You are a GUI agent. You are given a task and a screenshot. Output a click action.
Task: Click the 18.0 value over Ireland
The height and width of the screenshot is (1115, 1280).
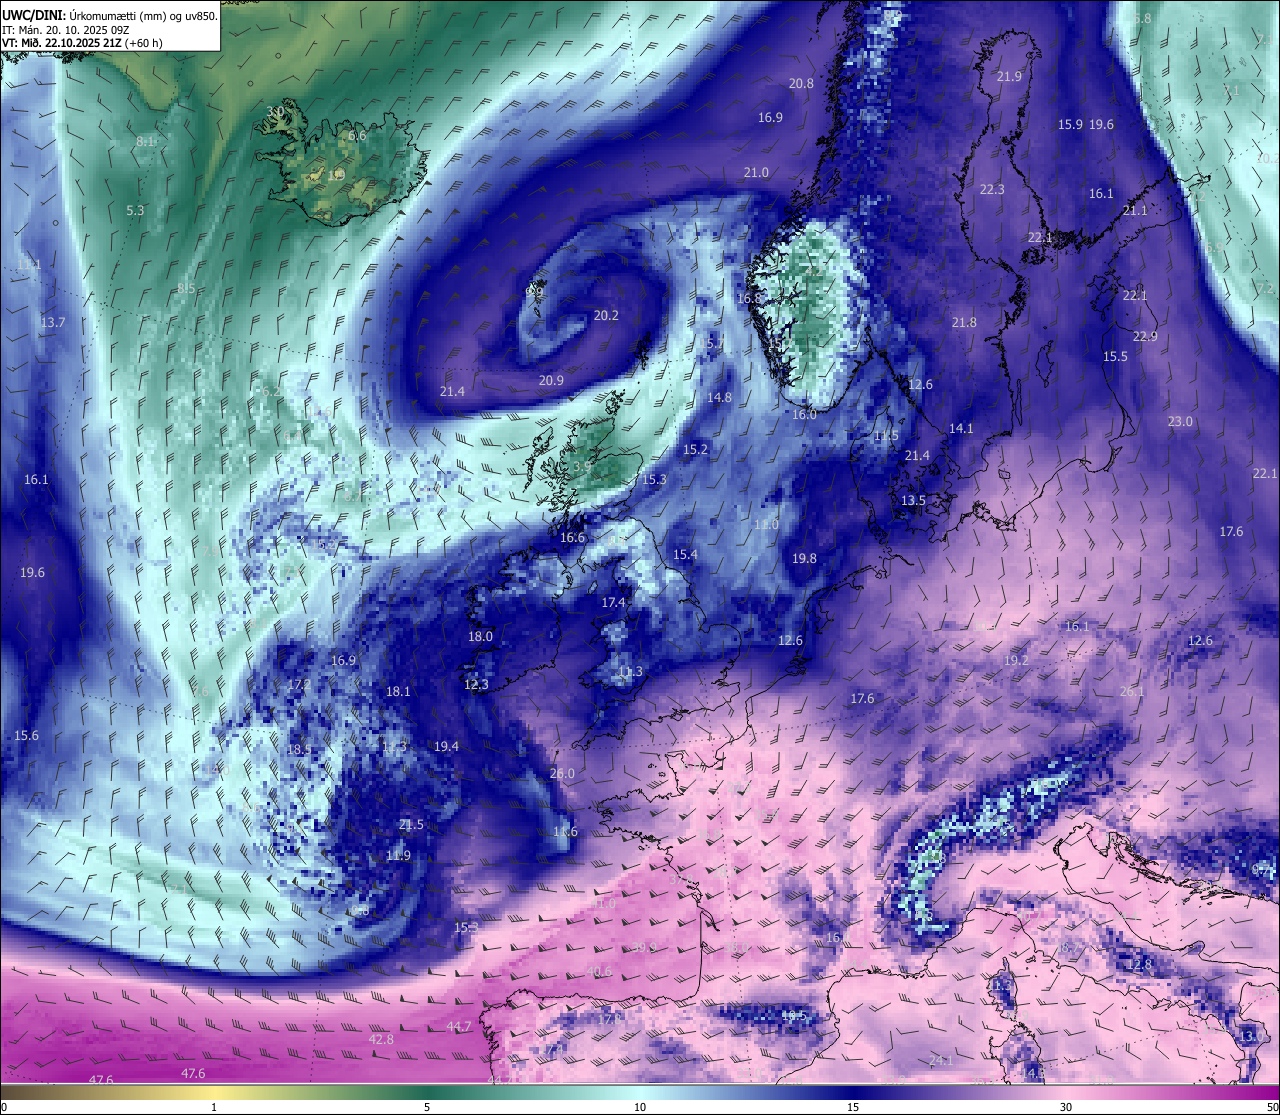click(x=480, y=636)
